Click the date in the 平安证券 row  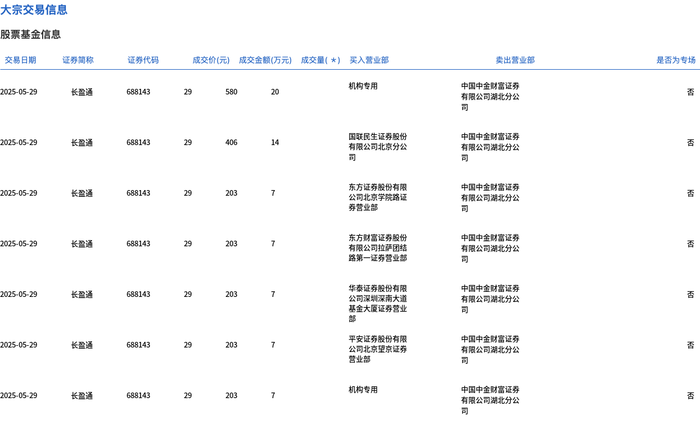click(x=19, y=345)
